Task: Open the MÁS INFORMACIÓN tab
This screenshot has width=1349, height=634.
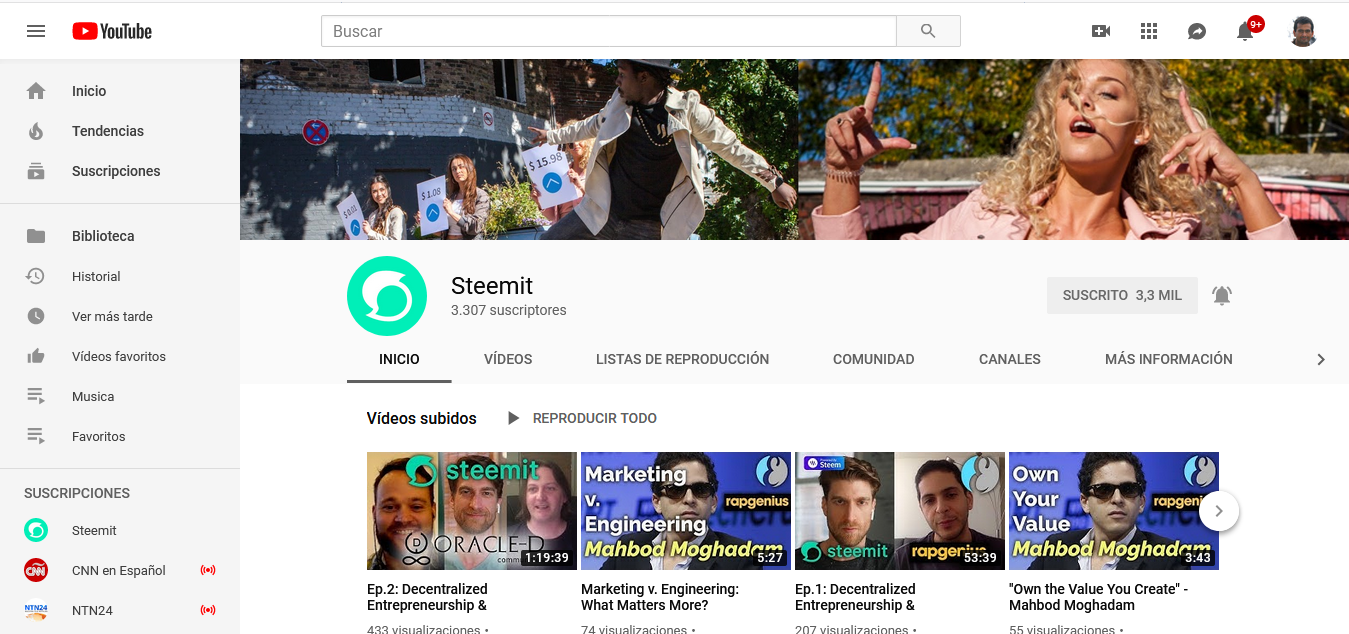Action: coord(1169,359)
